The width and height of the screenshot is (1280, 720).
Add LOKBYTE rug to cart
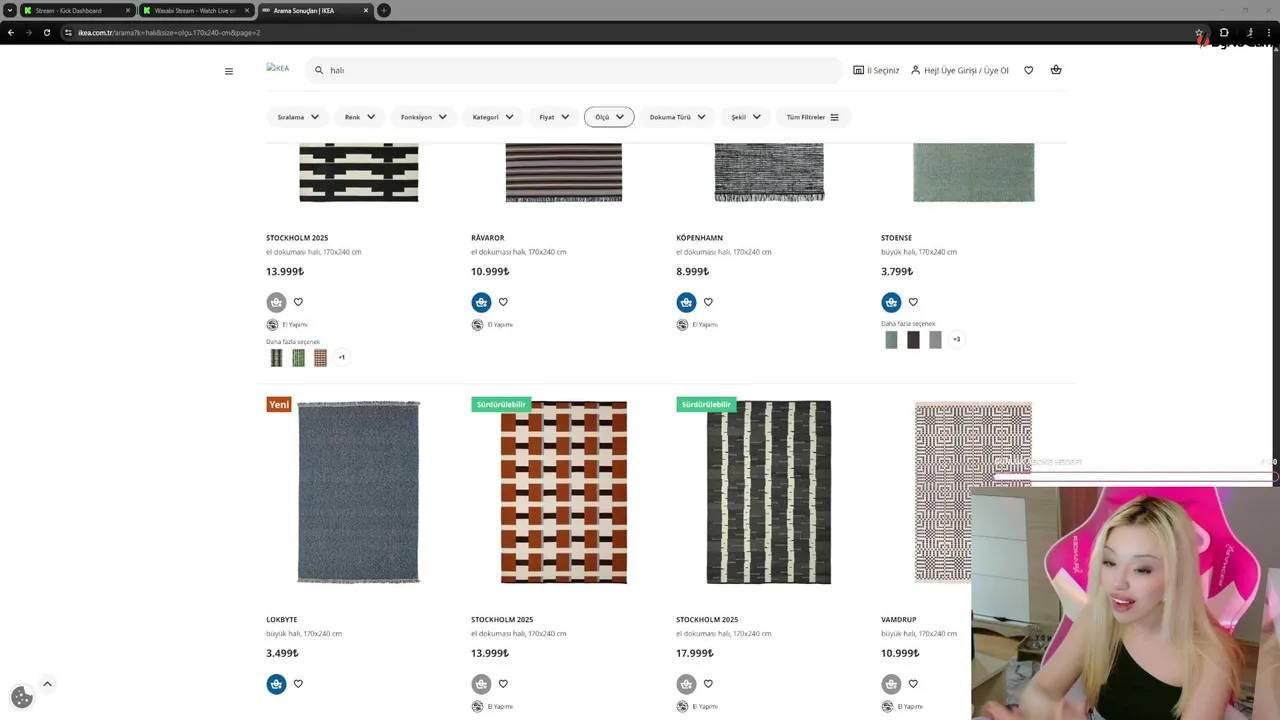[276, 684]
